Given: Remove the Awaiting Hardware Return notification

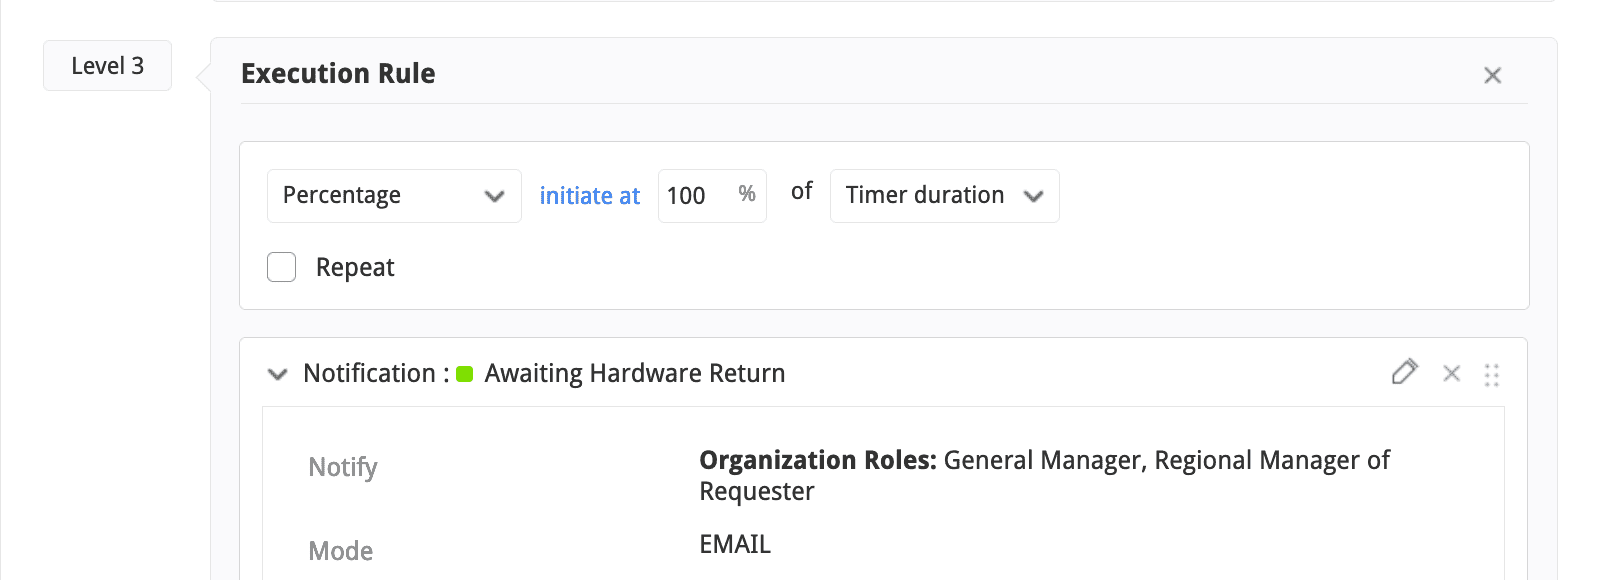Looking at the screenshot, I should point(1452,373).
